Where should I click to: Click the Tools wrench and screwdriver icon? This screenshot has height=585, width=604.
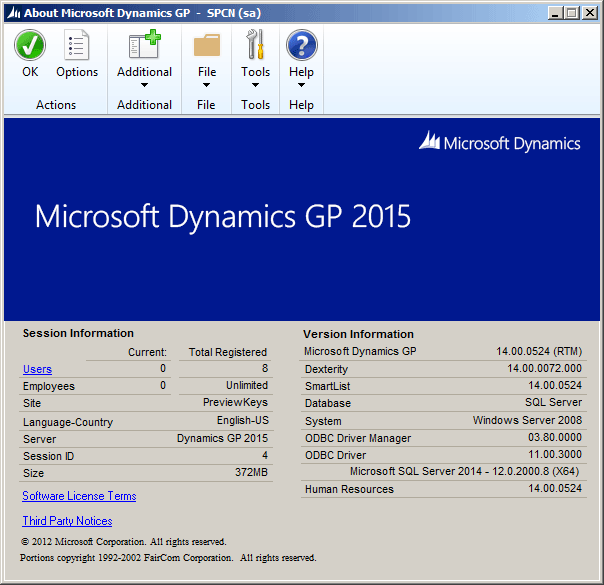[255, 45]
